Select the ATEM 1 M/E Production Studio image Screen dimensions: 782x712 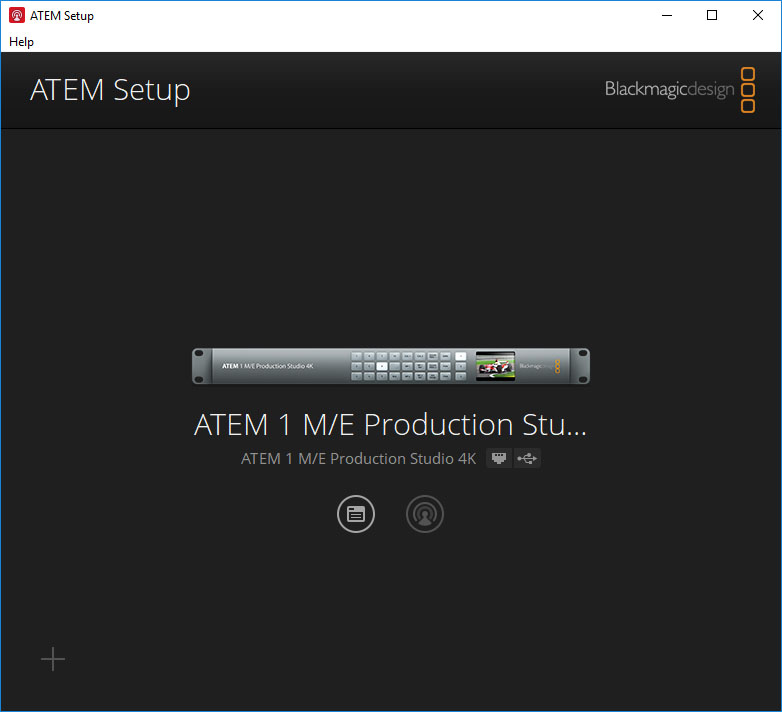tap(391, 366)
